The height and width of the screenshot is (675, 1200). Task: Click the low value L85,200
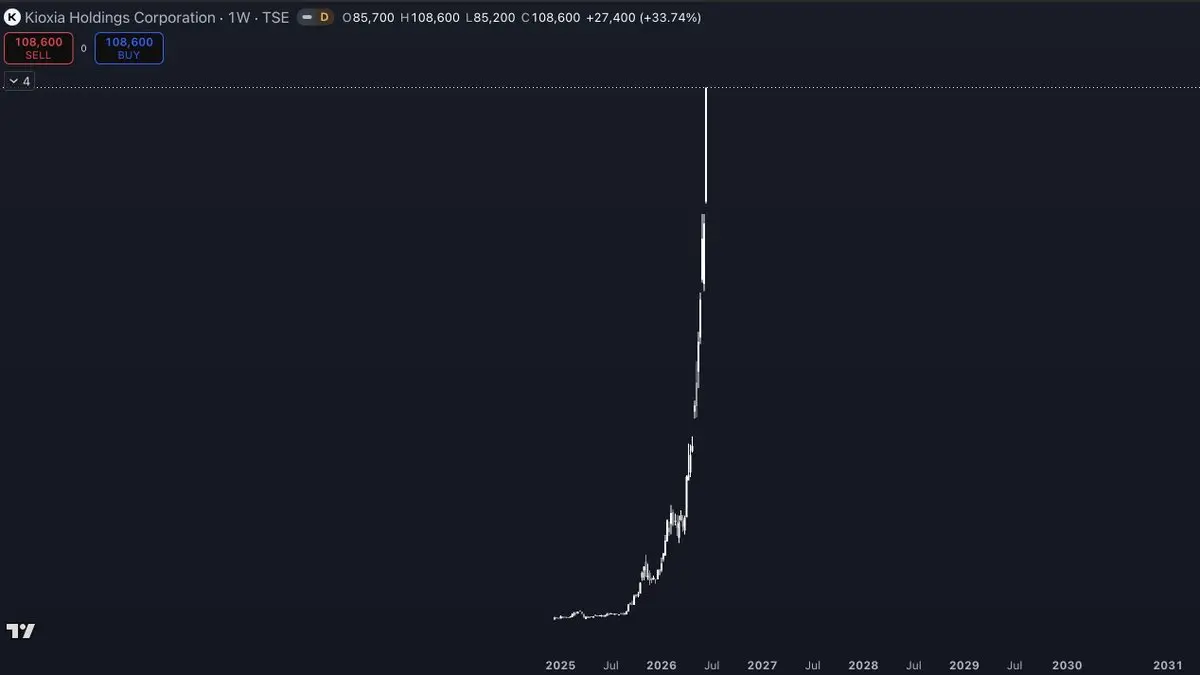(x=491, y=18)
